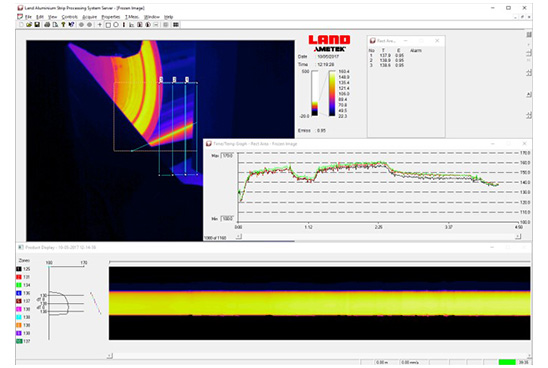Click the Max value field on graph
This screenshot has height=368, width=548.
(227, 156)
